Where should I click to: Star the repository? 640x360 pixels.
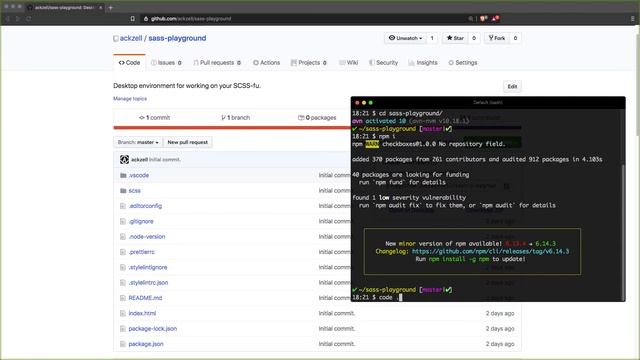[455, 38]
